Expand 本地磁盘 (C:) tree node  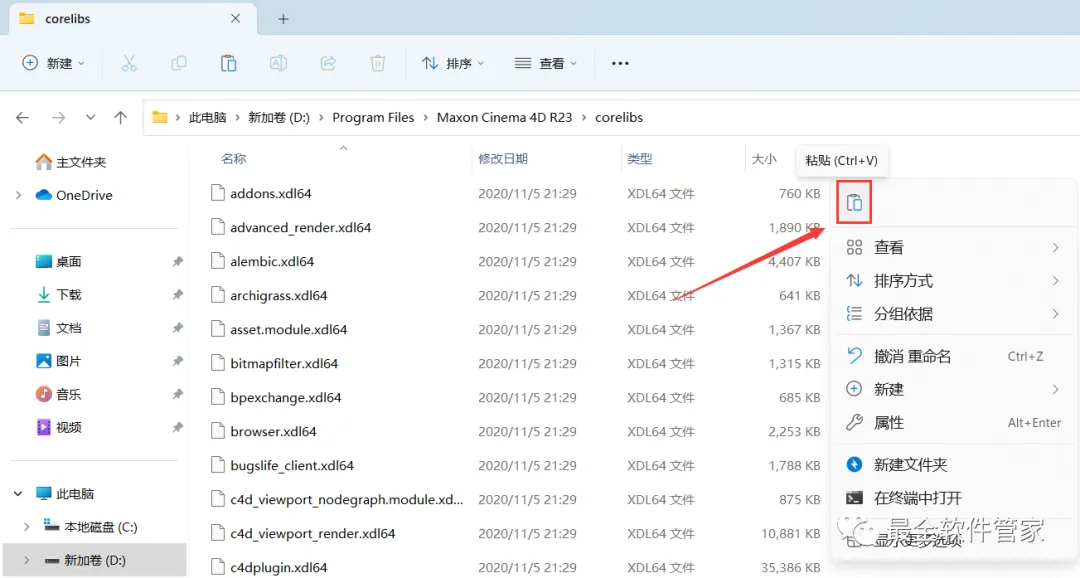pos(27,527)
